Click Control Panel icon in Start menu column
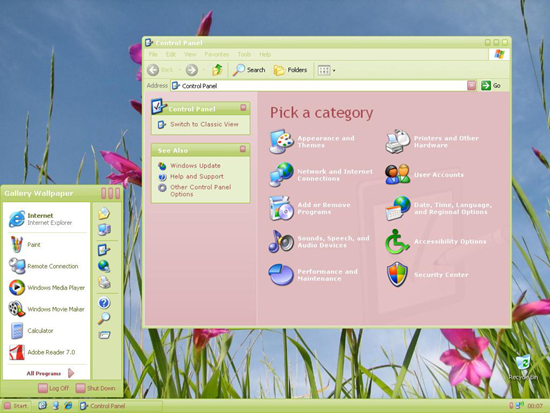The image size is (550, 413). 104,250
